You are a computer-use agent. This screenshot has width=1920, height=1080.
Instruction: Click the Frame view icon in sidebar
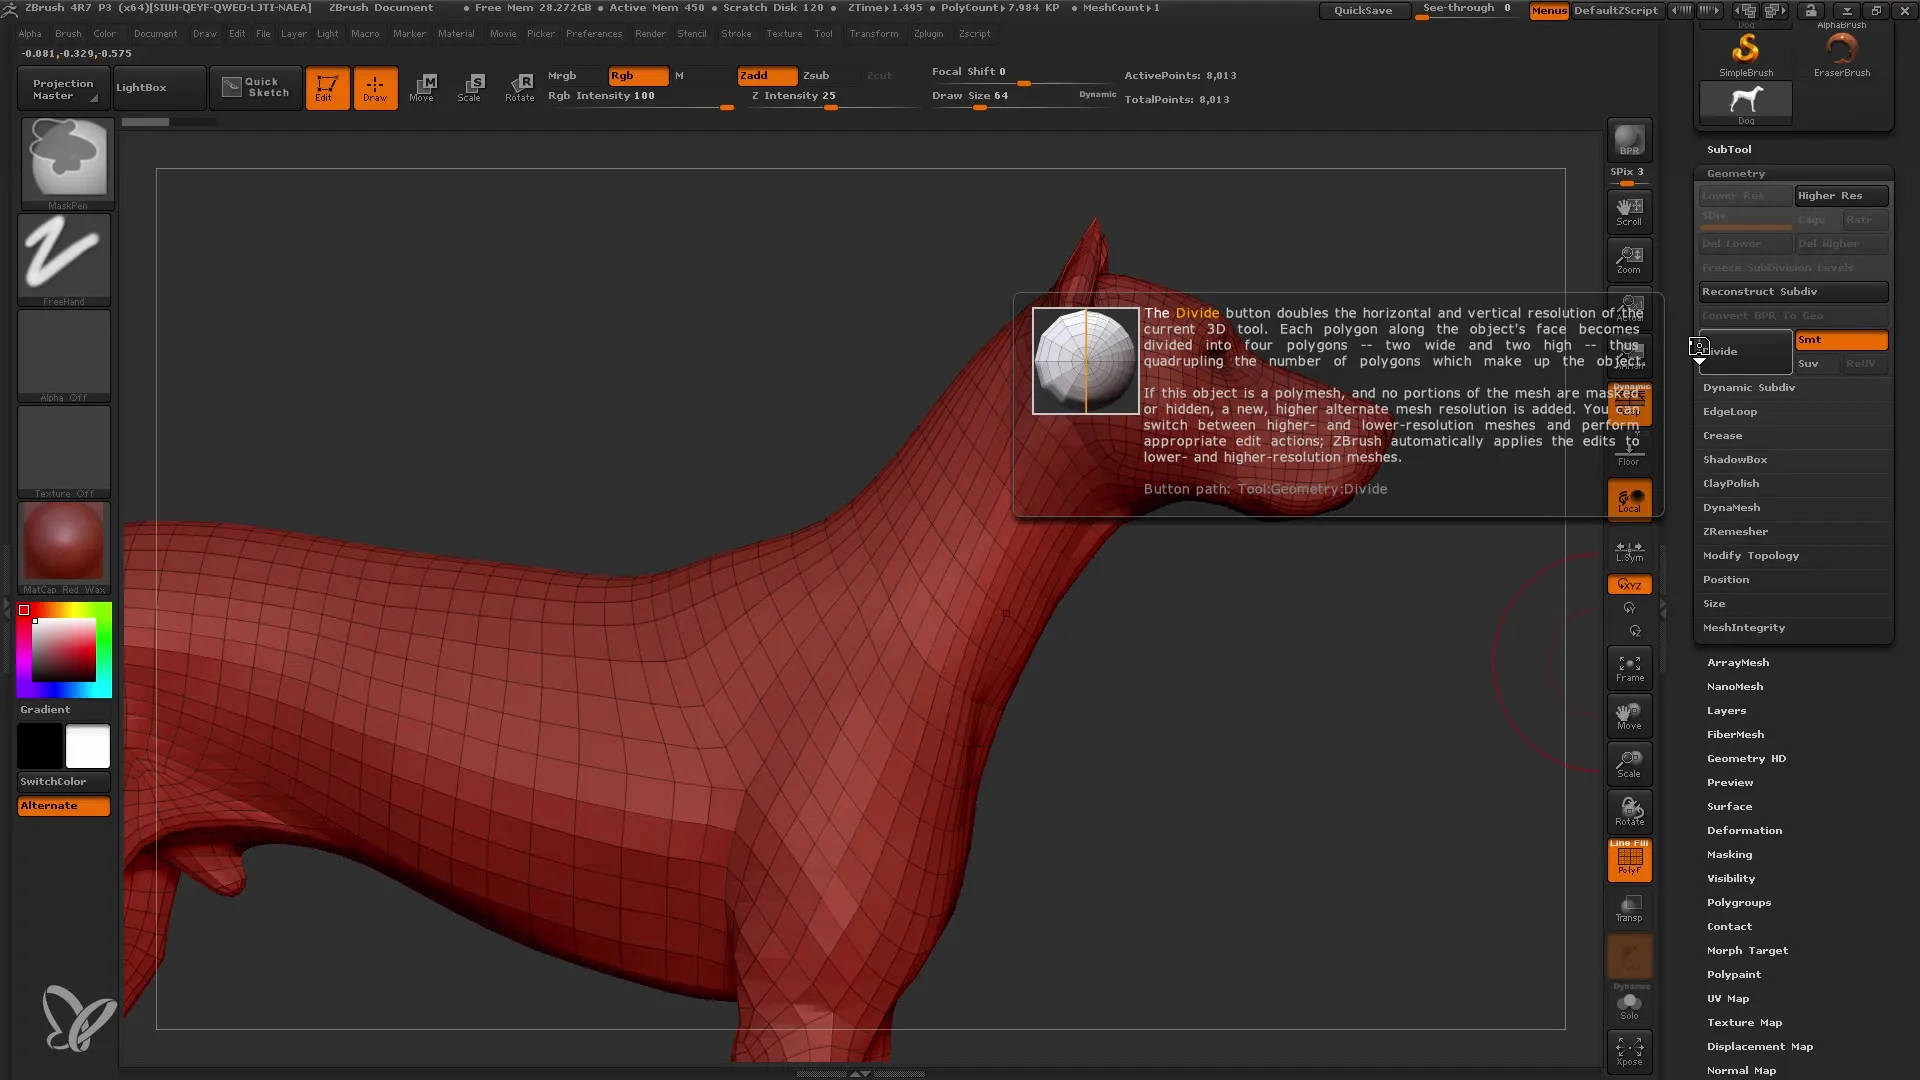coord(1630,670)
